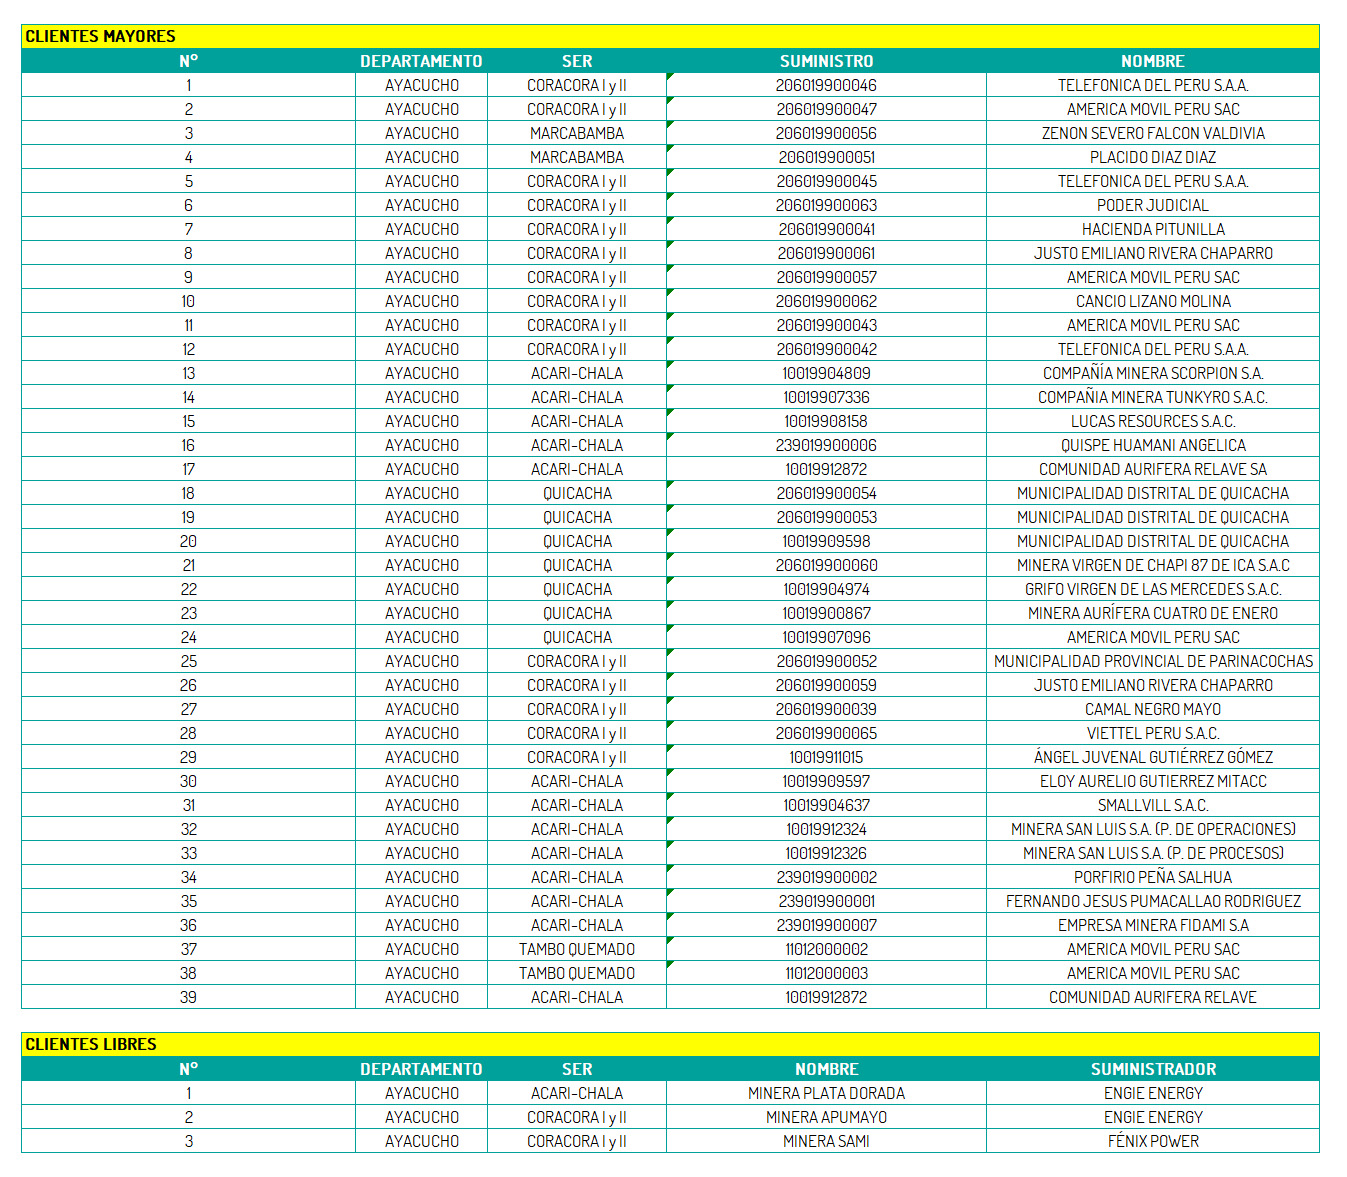Select supply number 206019900046
The height and width of the screenshot is (1177, 1347).
point(826,85)
